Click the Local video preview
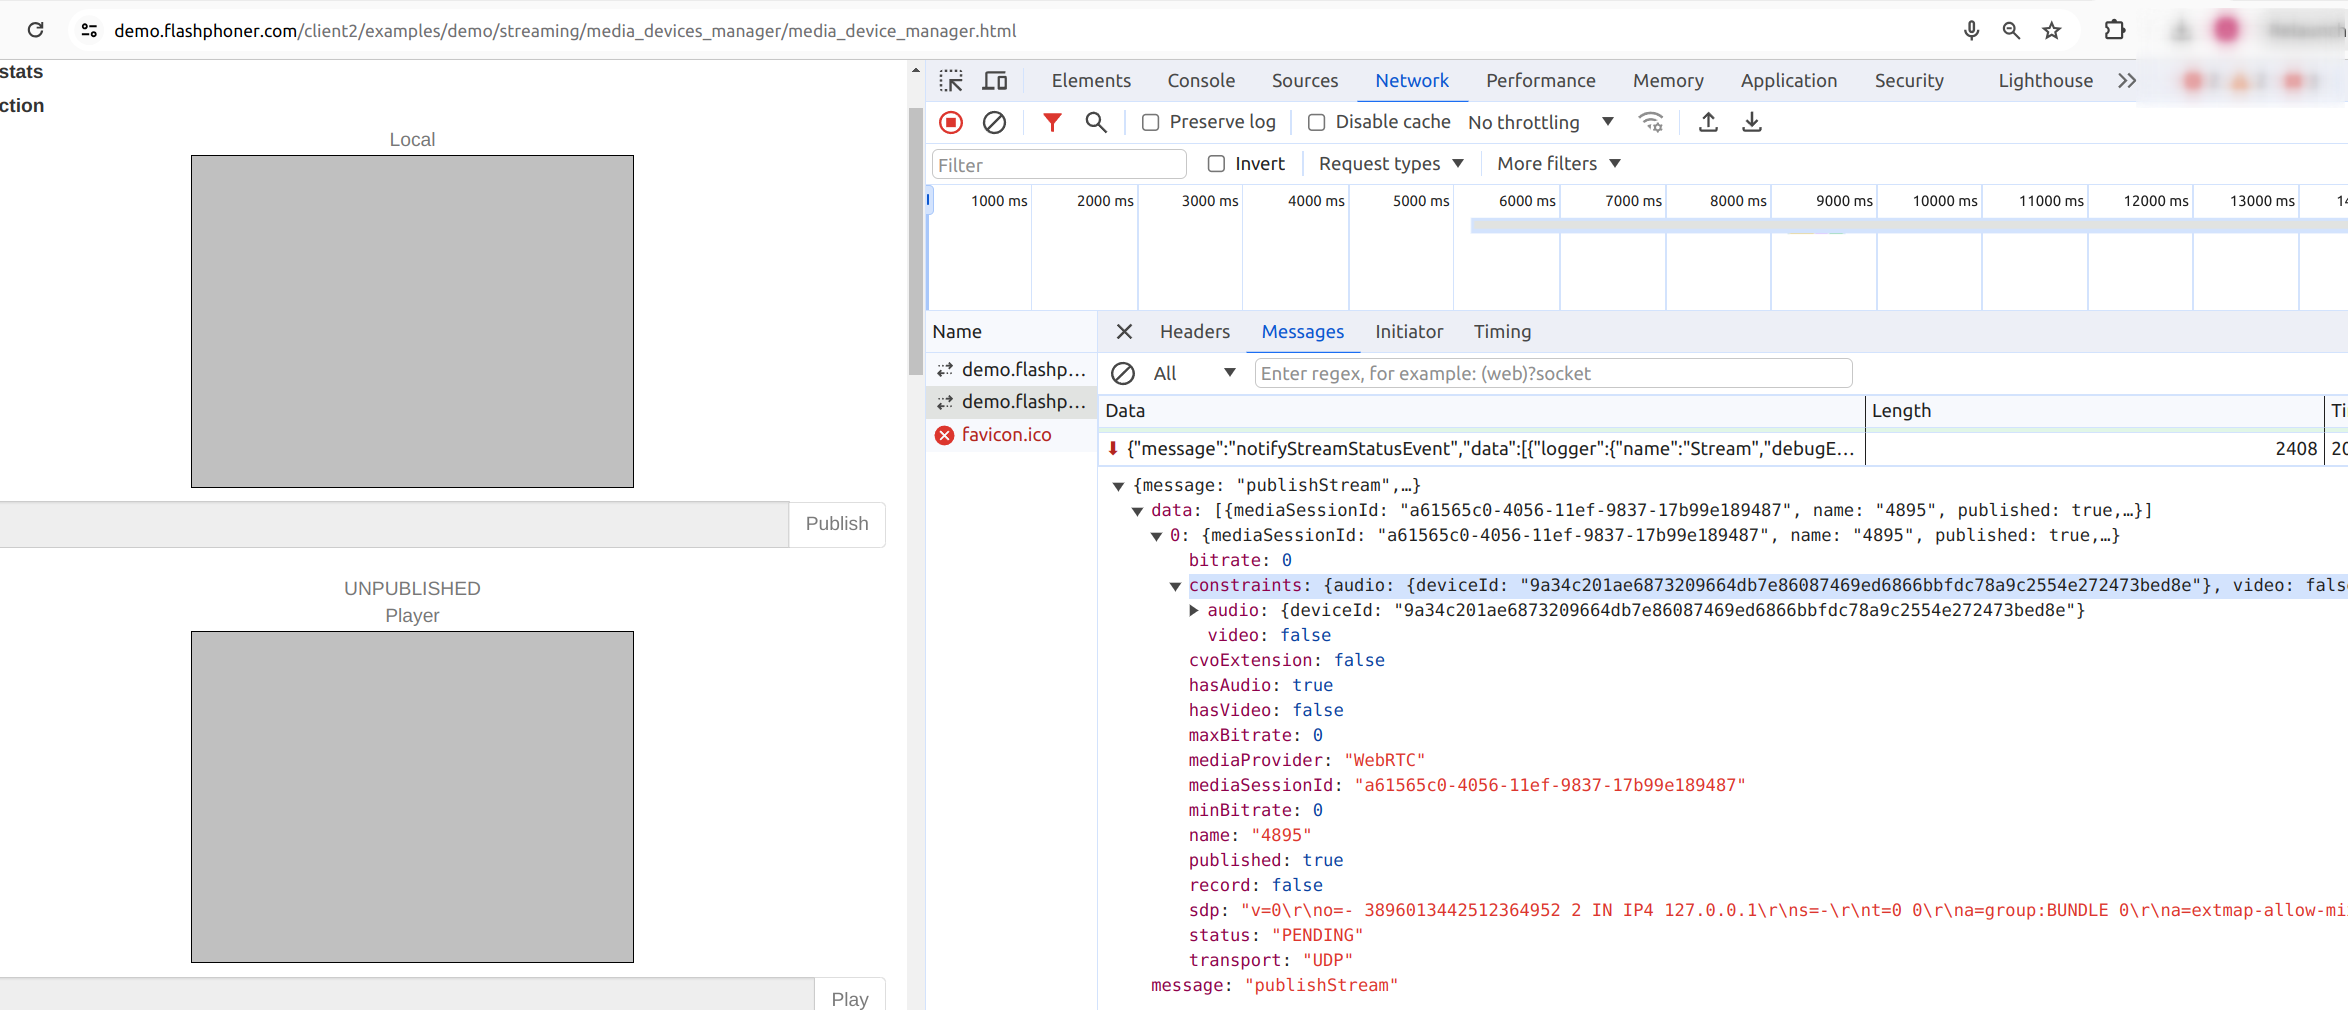2348x1010 pixels. (412, 321)
